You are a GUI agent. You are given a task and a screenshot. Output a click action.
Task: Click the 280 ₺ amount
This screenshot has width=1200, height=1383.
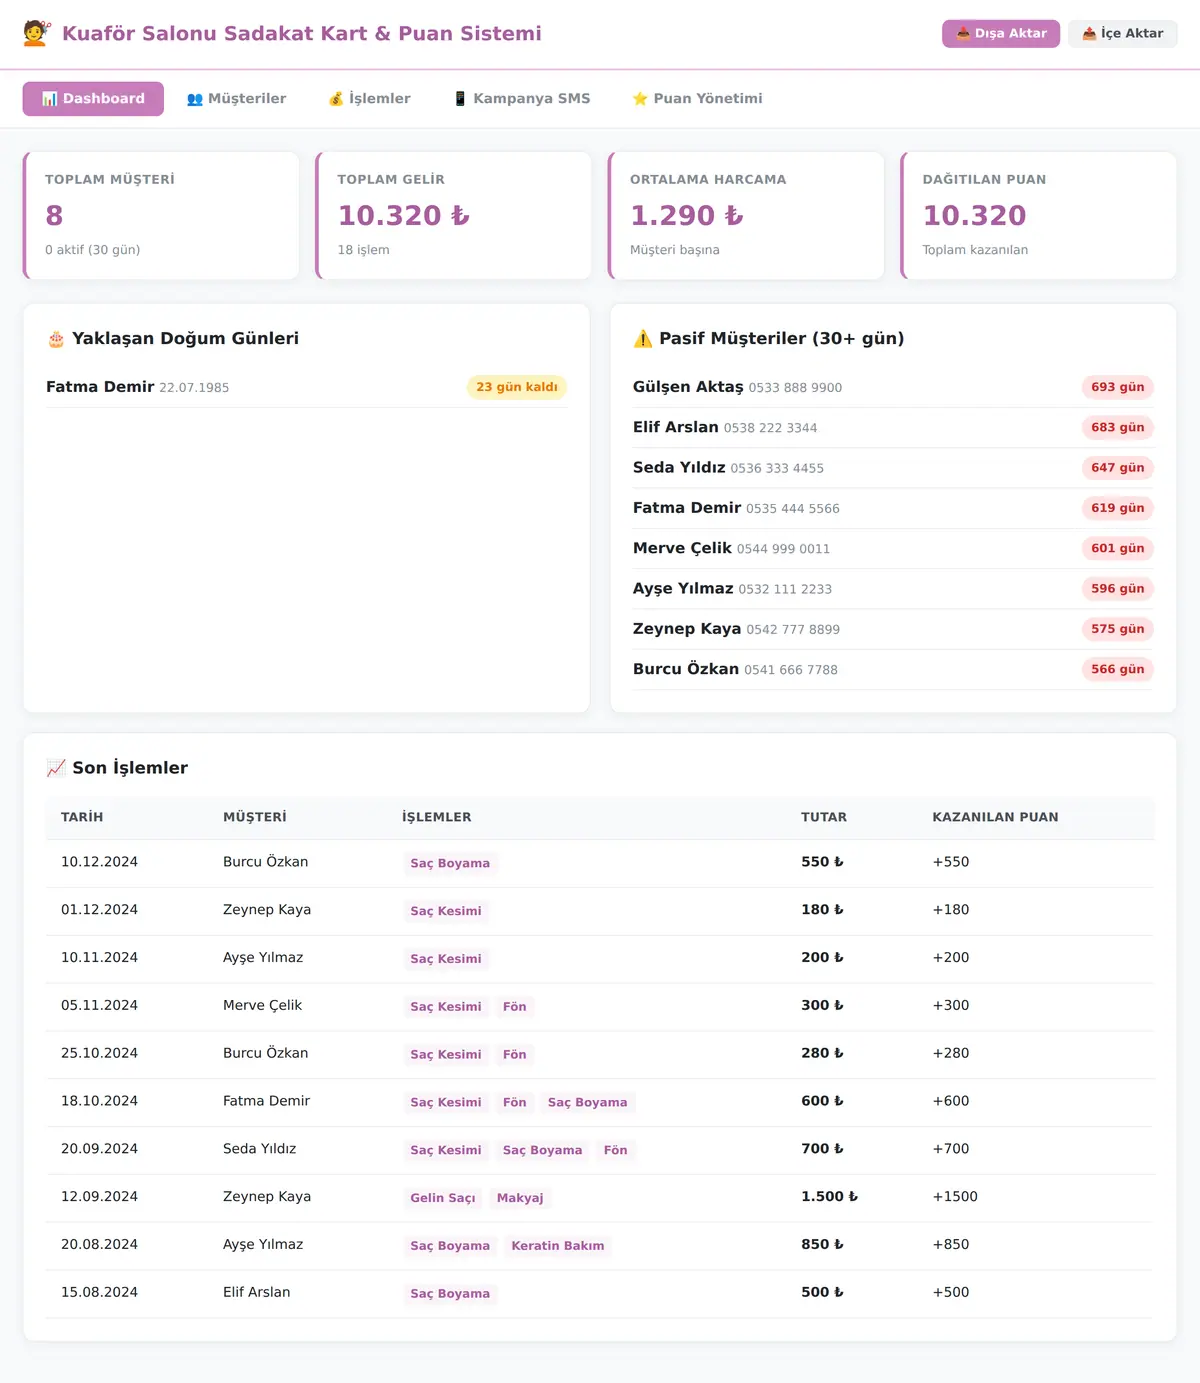pyautogui.click(x=822, y=1053)
